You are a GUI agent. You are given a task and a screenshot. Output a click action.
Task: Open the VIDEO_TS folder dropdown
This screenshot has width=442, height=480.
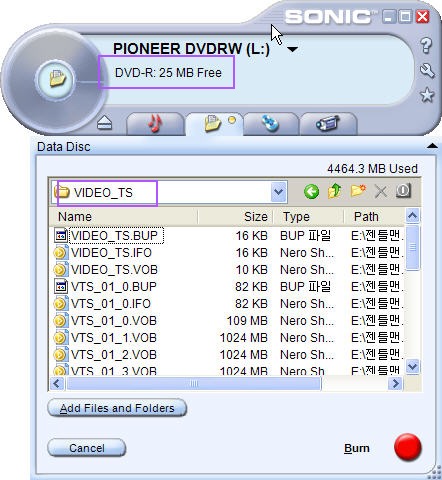(x=278, y=192)
